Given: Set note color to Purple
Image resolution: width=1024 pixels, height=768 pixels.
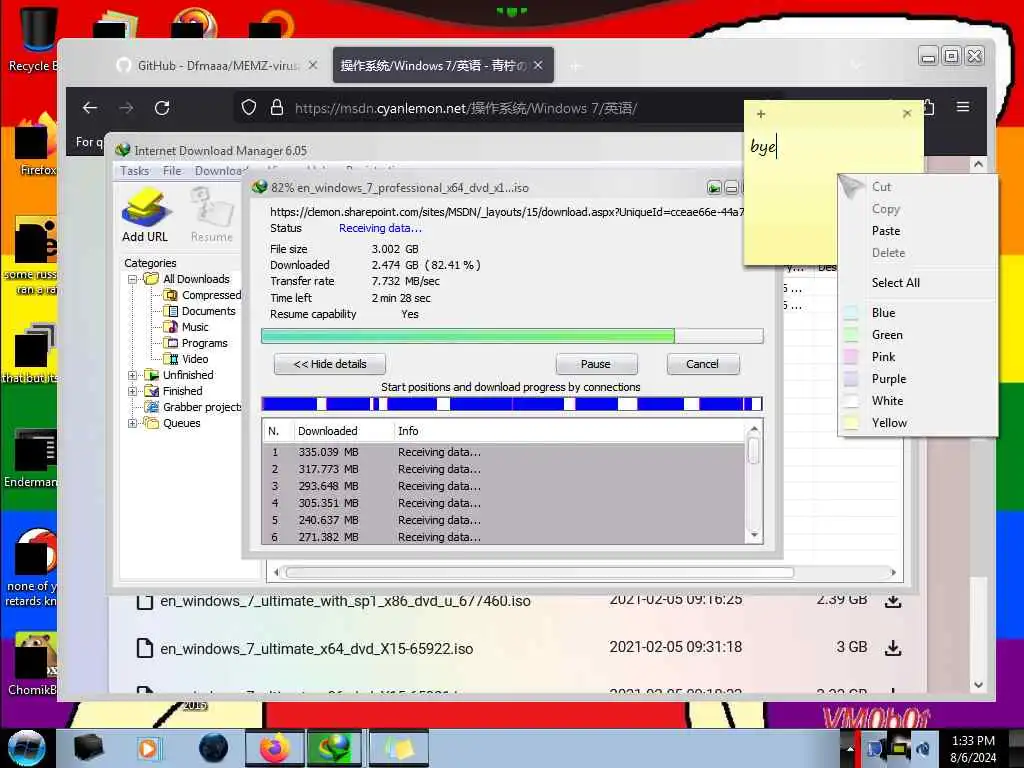Looking at the screenshot, I should [x=918, y=379].
